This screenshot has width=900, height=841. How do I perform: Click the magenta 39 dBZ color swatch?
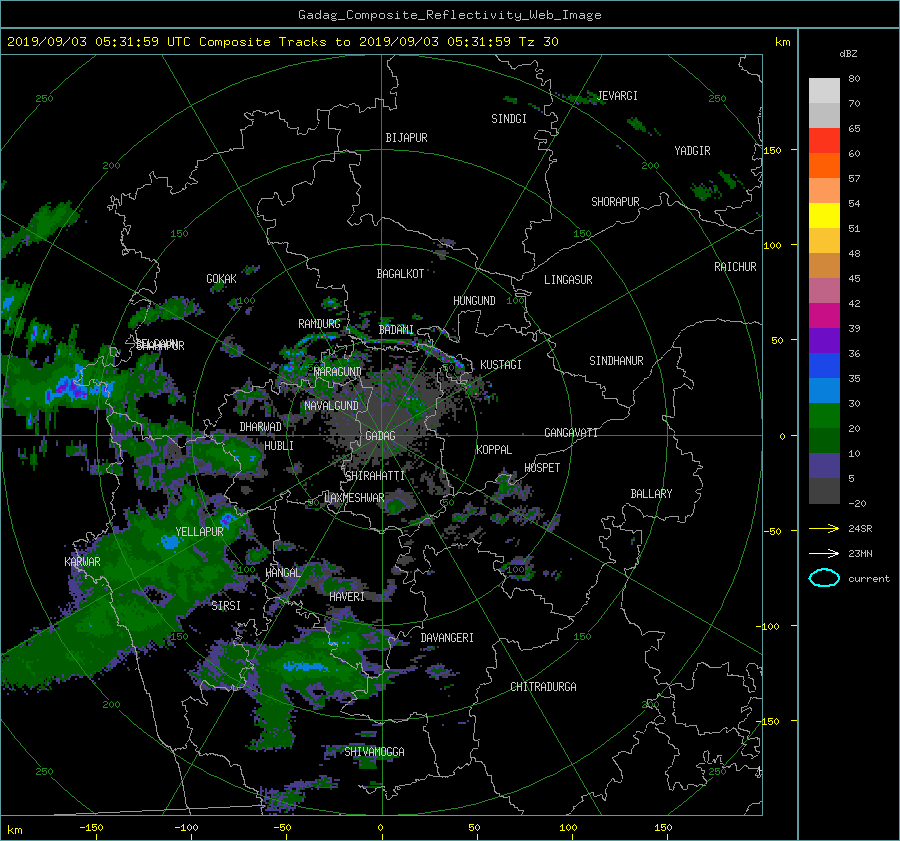point(824,316)
